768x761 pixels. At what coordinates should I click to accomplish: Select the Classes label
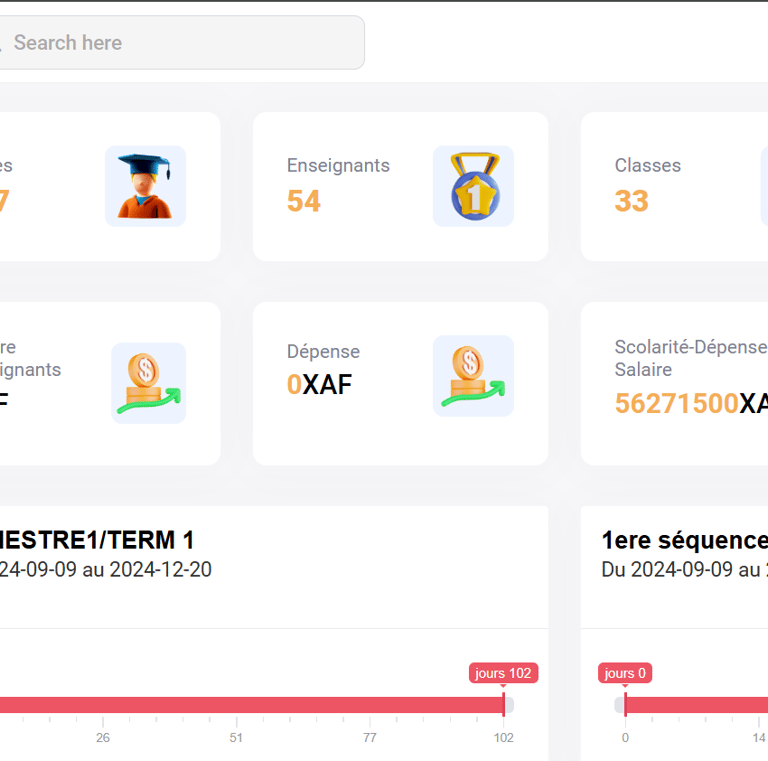tap(648, 166)
